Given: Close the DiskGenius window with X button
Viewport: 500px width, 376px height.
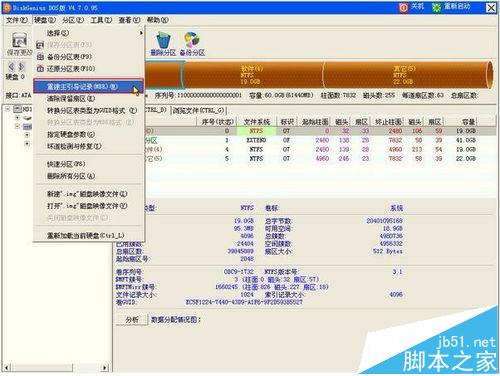Looking at the screenshot, I should tap(491, 7).
